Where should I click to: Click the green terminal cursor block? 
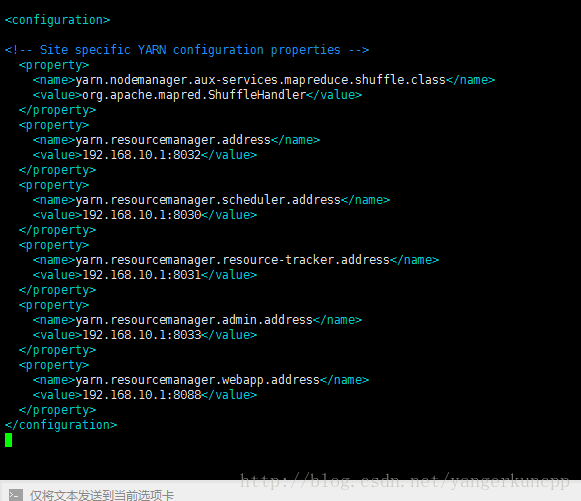[9, 440]
